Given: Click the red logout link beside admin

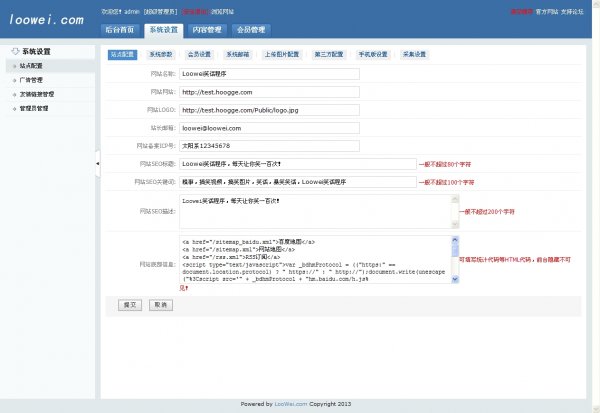Looking at the screenshot, I should 194,12.
